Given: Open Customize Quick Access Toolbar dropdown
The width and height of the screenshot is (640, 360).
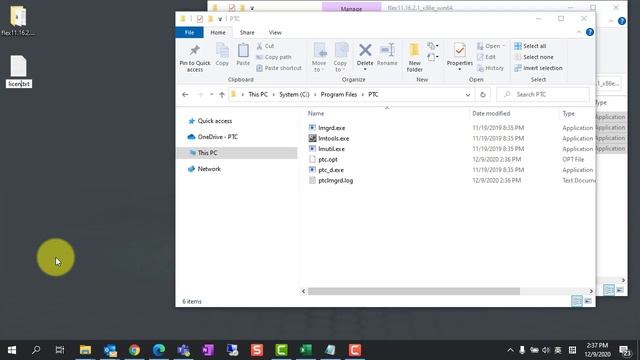Looking at the screenshot, I should pyautogui.click(x=220, y=19).
